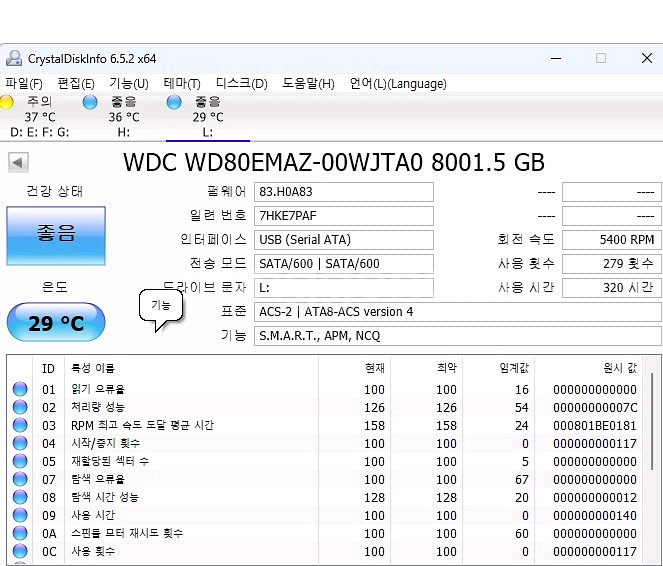This screenshot has height=566, width=663.
Task: Click the disk model title WDC WD80EMAZ-00WJTA0
Action: pos(273,162)
